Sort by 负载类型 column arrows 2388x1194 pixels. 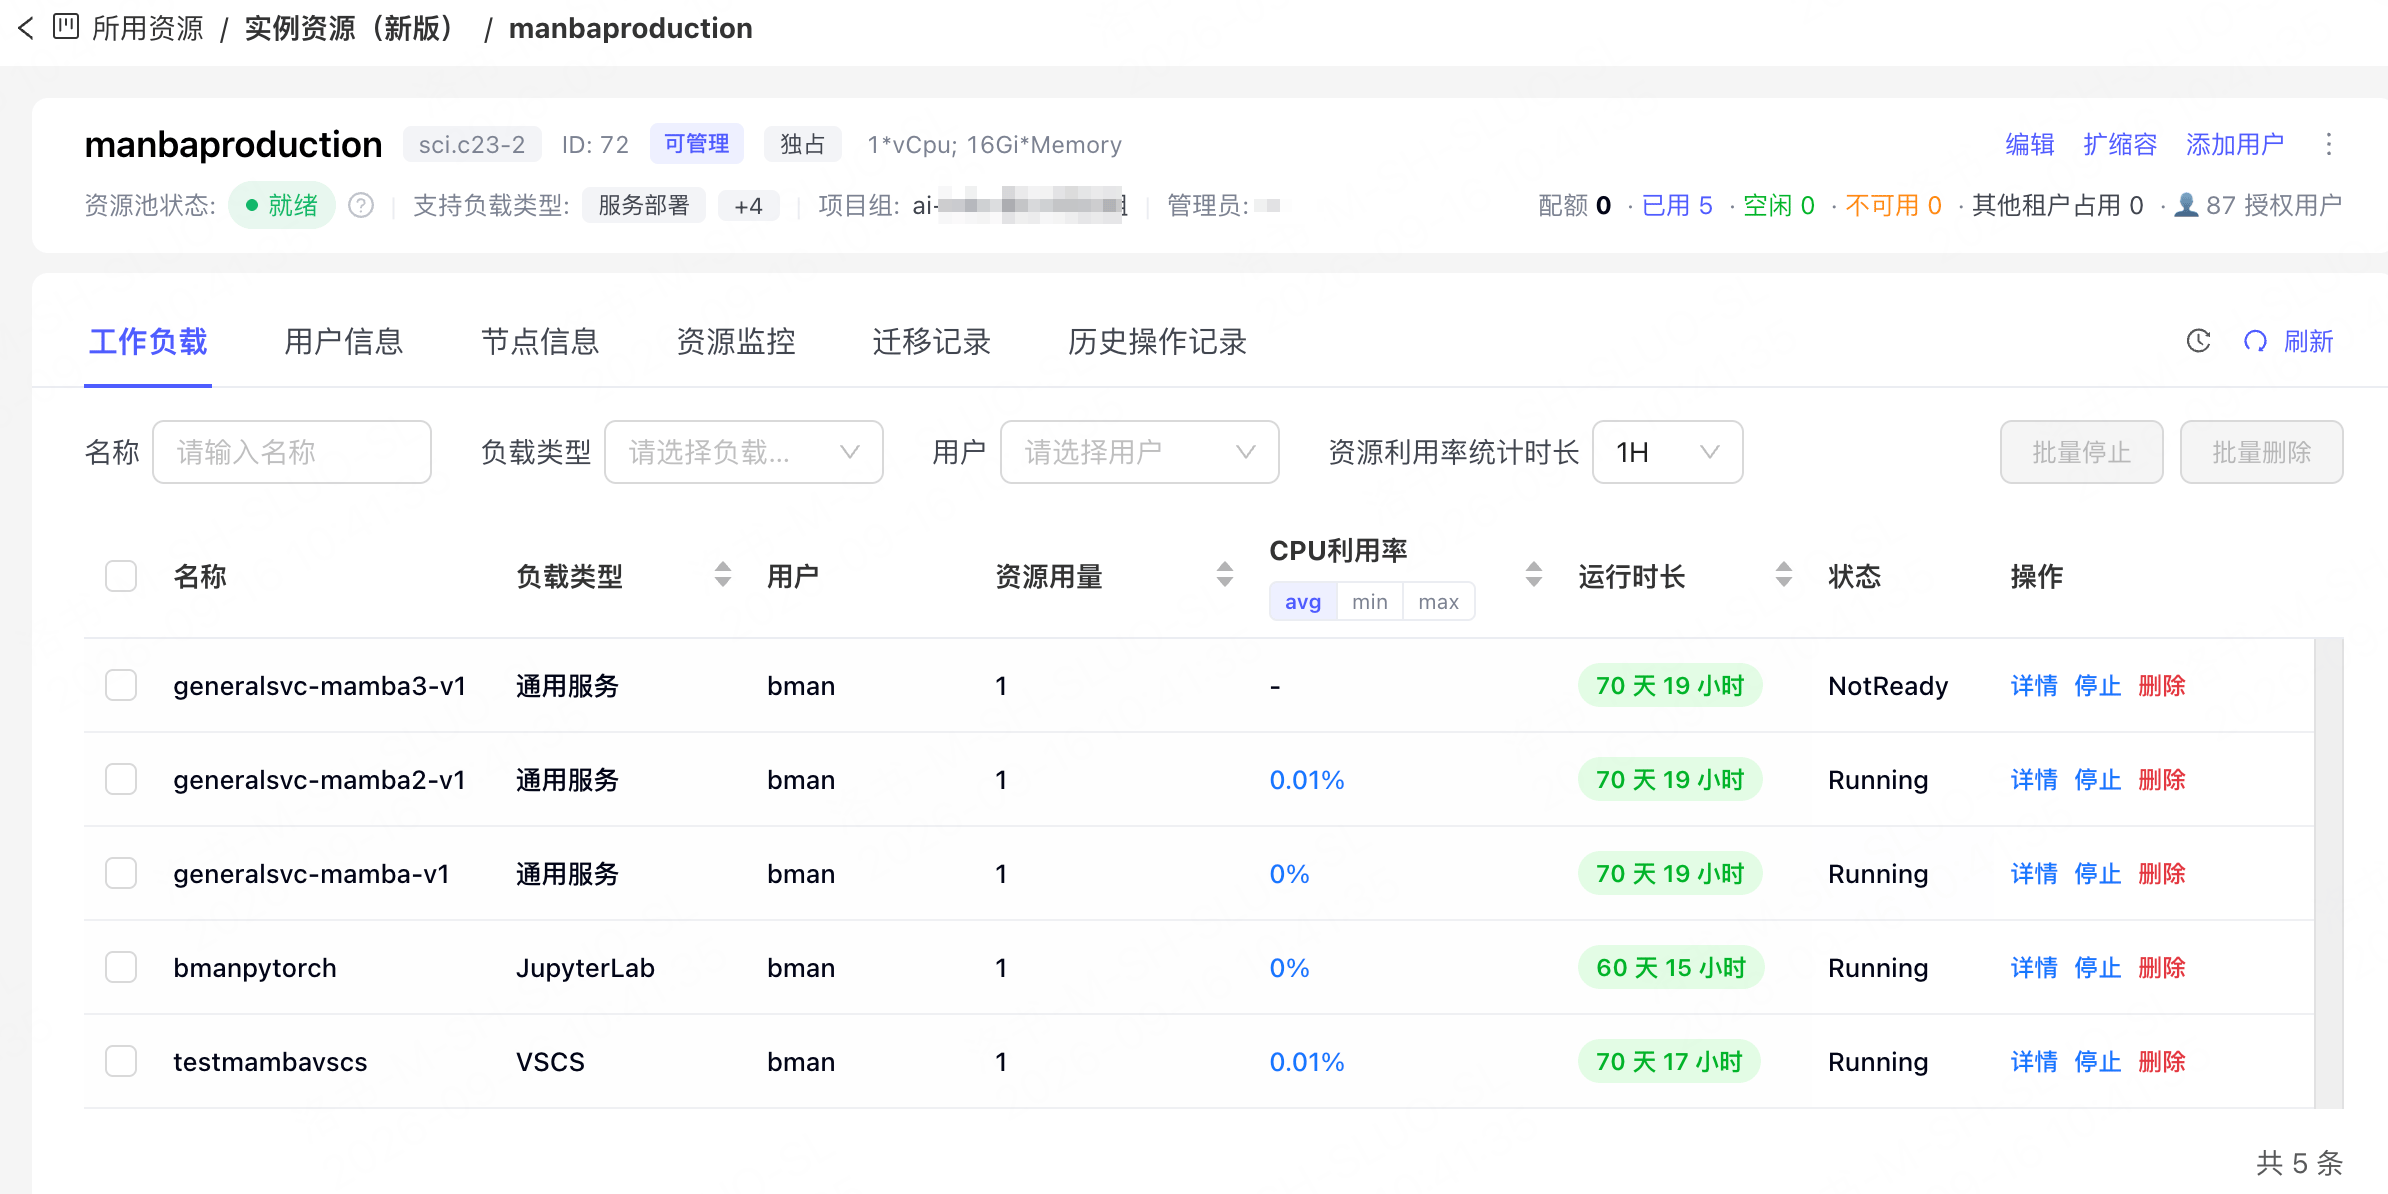(x=723, y=575)
